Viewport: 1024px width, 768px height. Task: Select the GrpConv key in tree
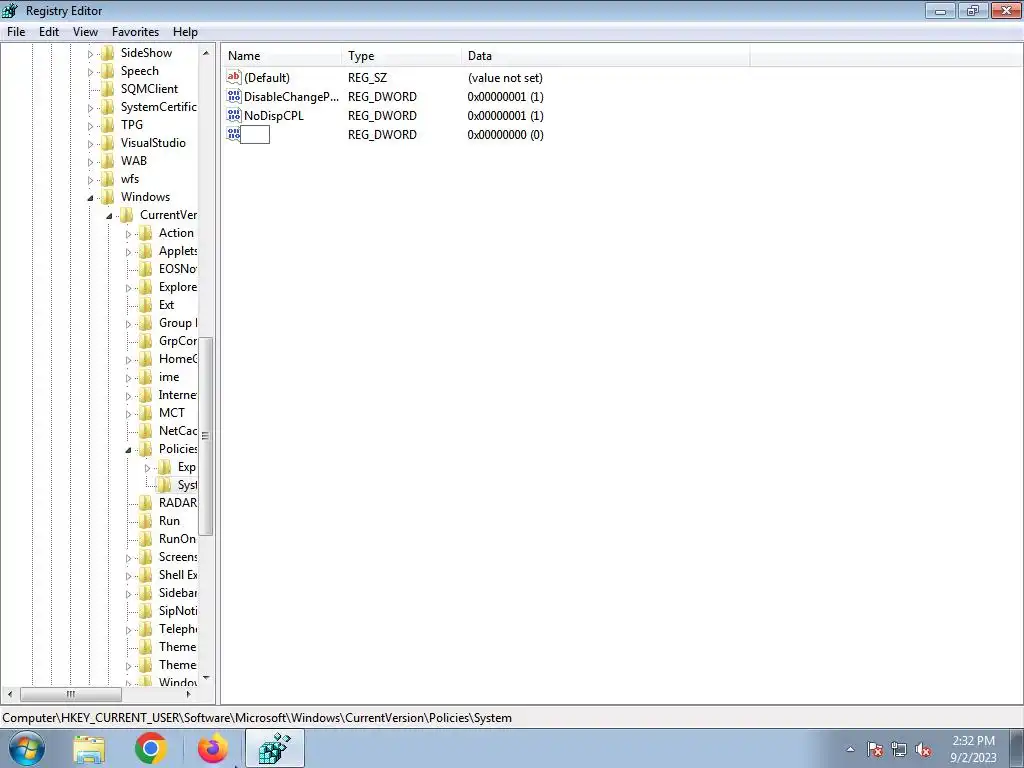coord(178,341)
